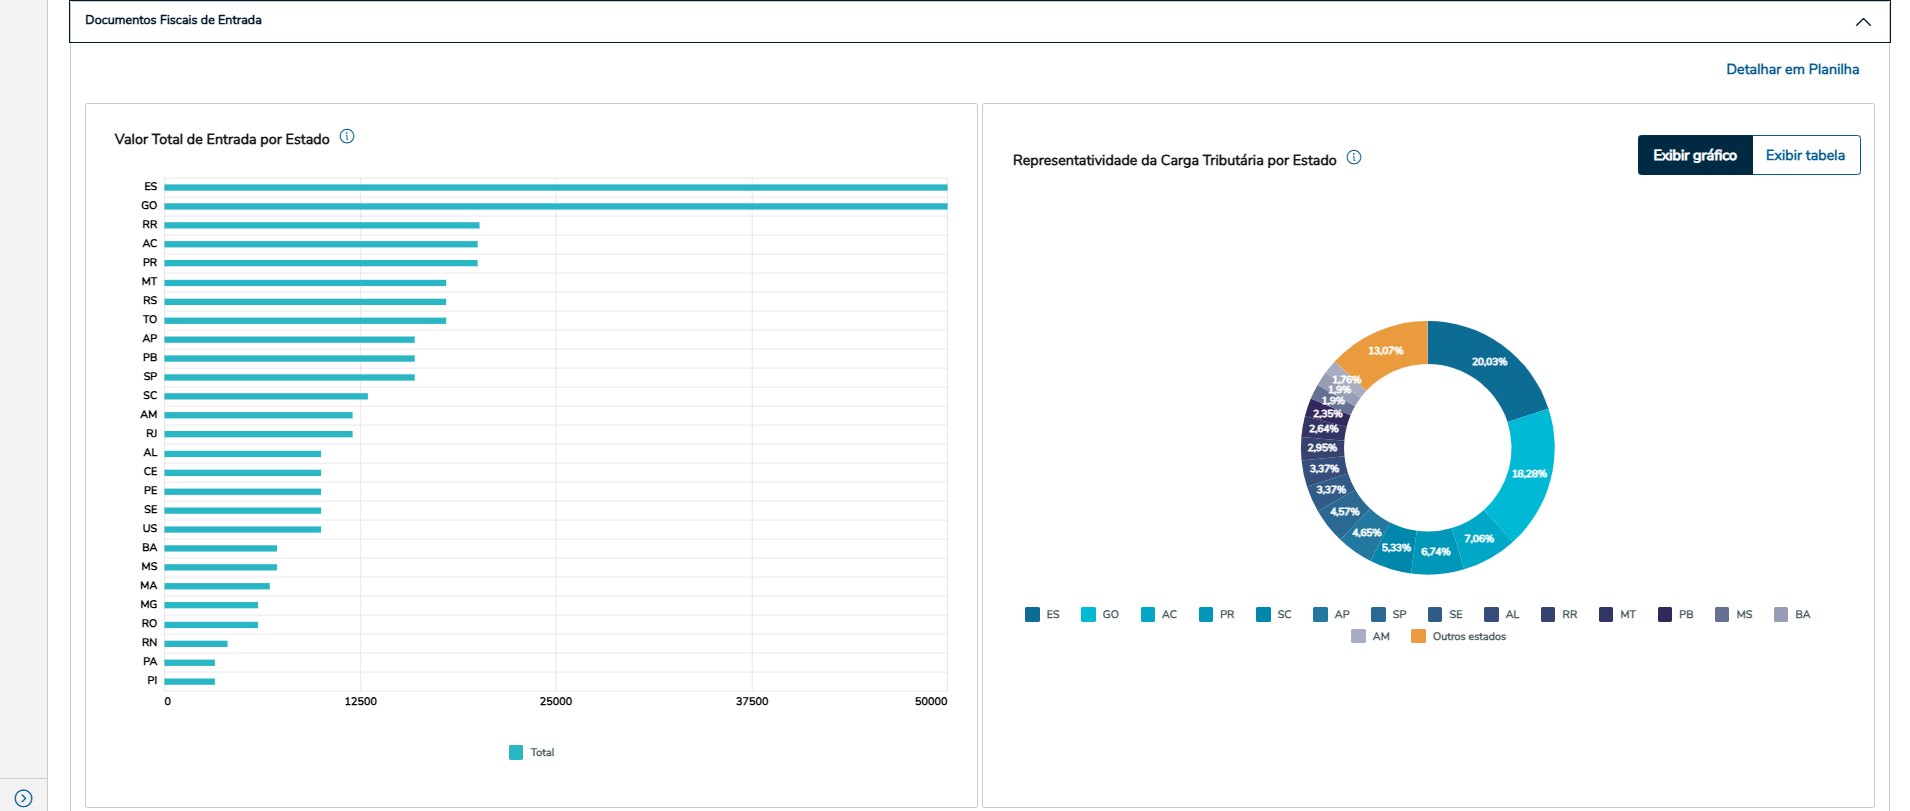Toggle the ES legend entry in donut chart
This screenshot has width=1910, height=811.
(1043, 614)
